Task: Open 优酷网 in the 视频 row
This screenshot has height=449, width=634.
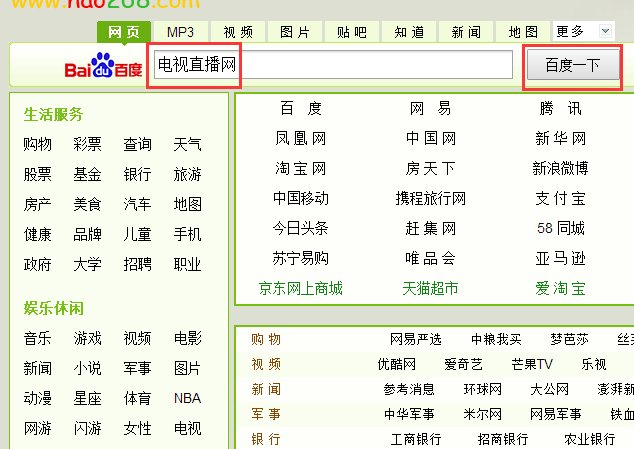Action: point(397,364)
